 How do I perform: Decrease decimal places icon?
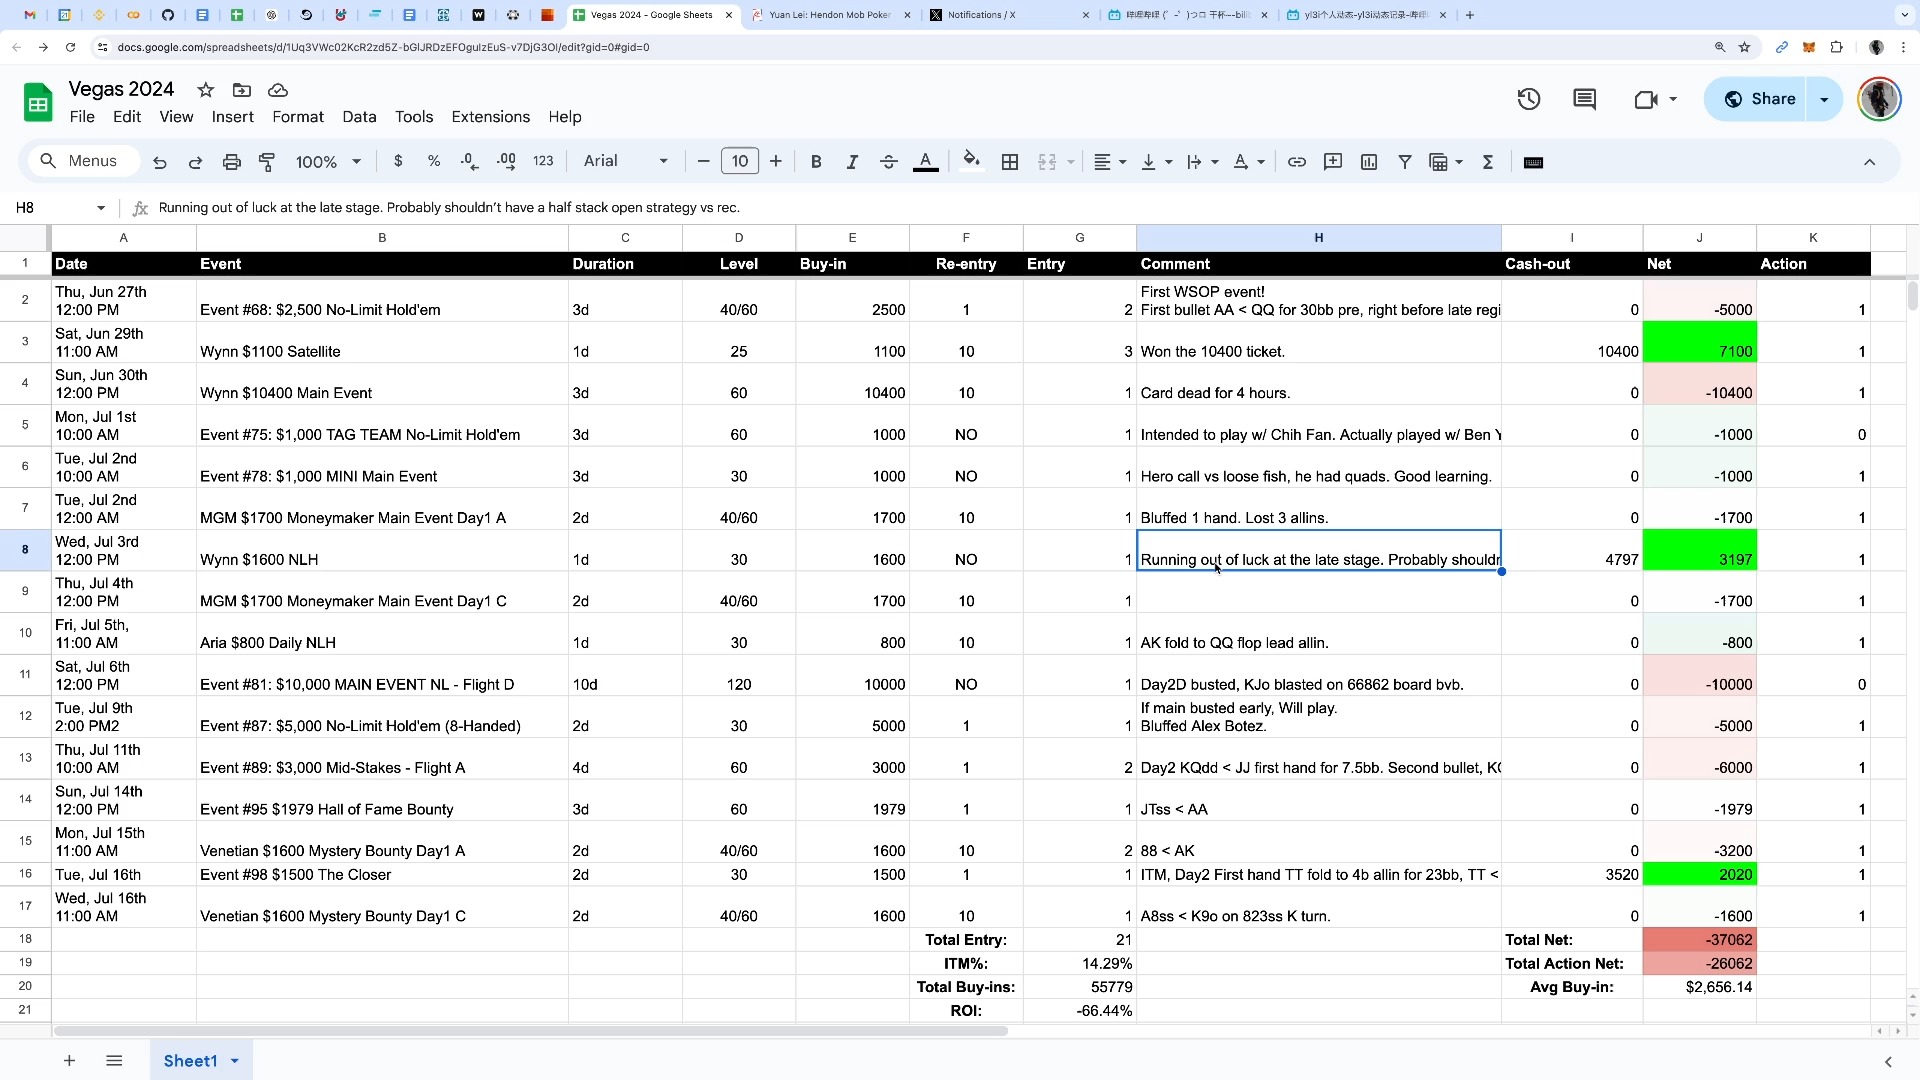[470, 161]
